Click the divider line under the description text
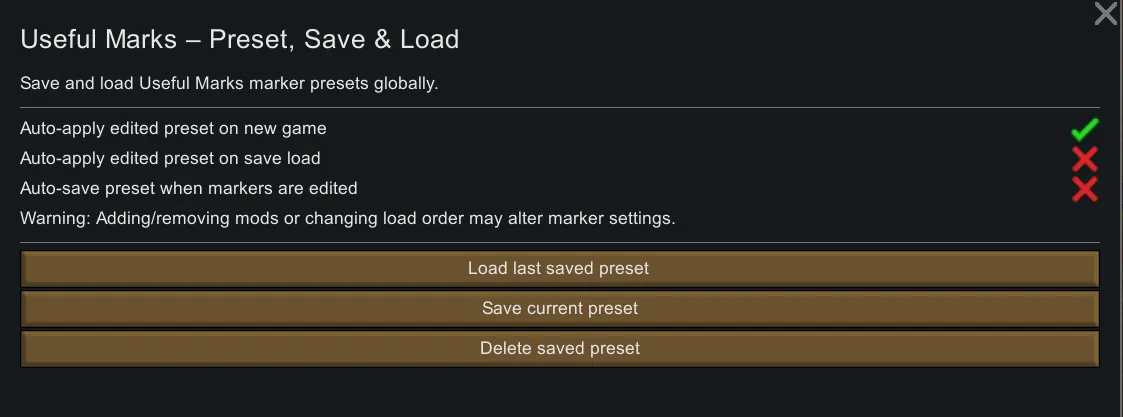Screen dimensions: 1123x417 click(x=560, y=107)
